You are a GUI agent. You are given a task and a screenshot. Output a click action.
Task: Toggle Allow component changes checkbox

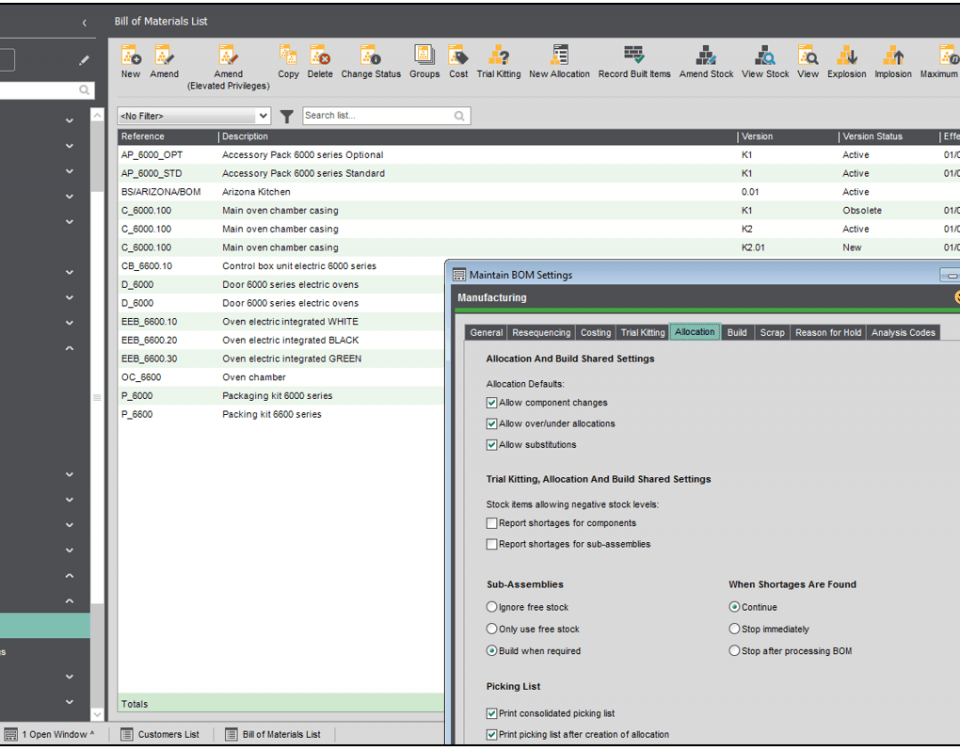491,403
